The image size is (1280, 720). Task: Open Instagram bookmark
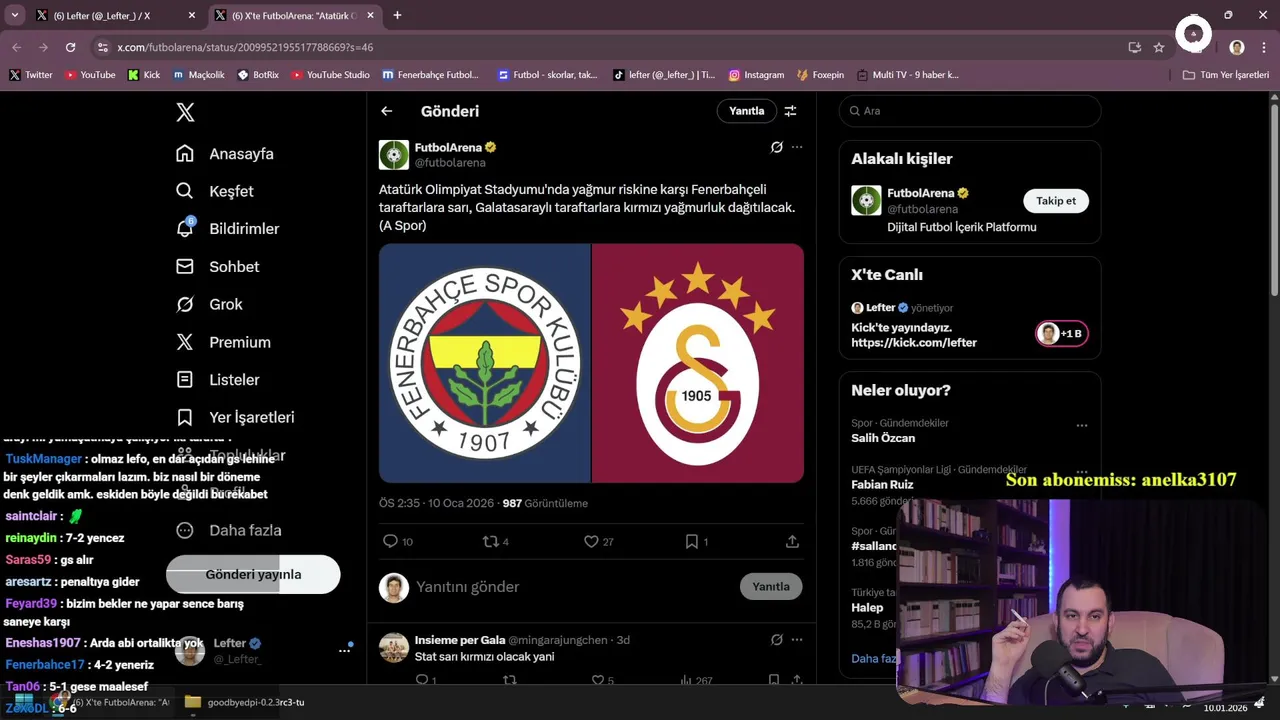[756, 75]
